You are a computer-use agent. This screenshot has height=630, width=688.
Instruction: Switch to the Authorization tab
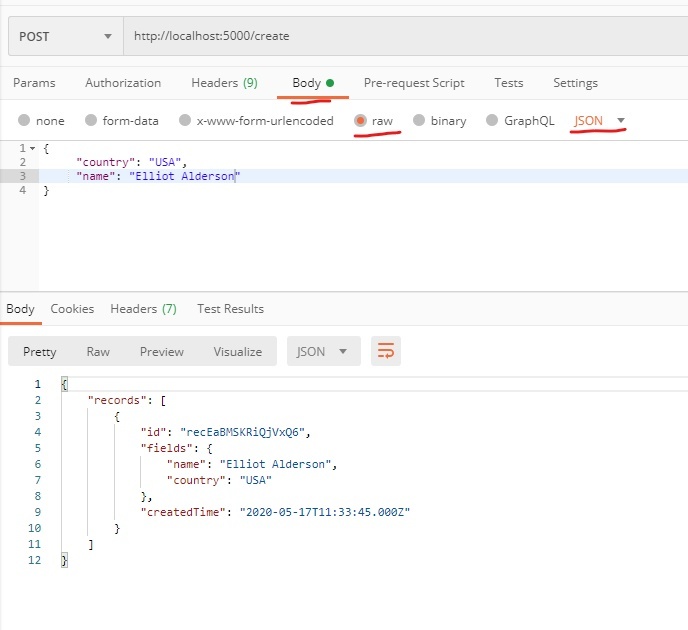pos(123,83)
